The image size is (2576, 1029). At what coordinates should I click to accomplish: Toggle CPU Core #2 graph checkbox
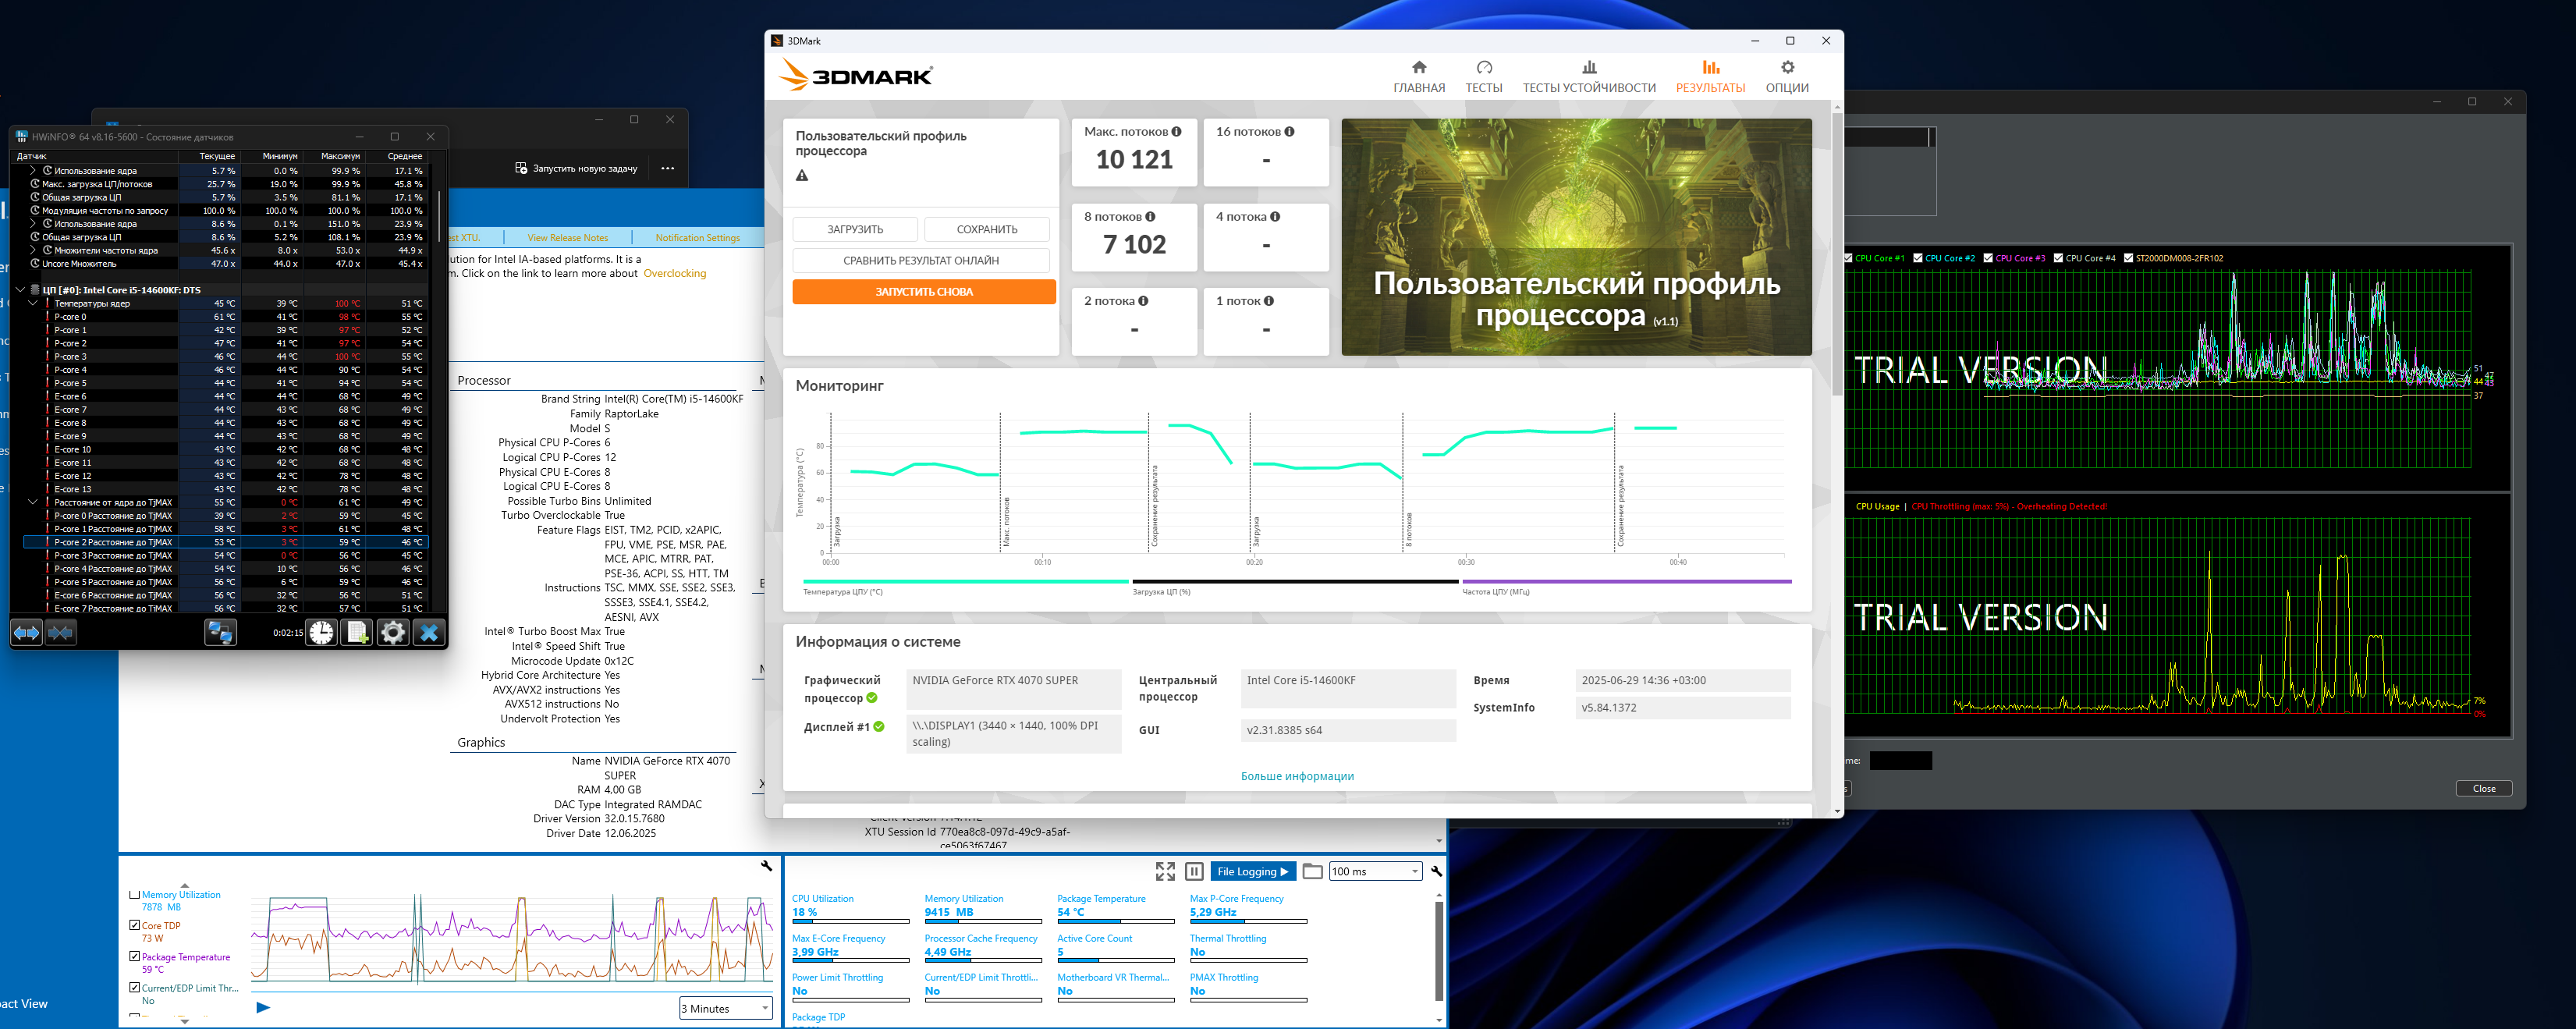pyautogui.click(x=1918, y=258)
